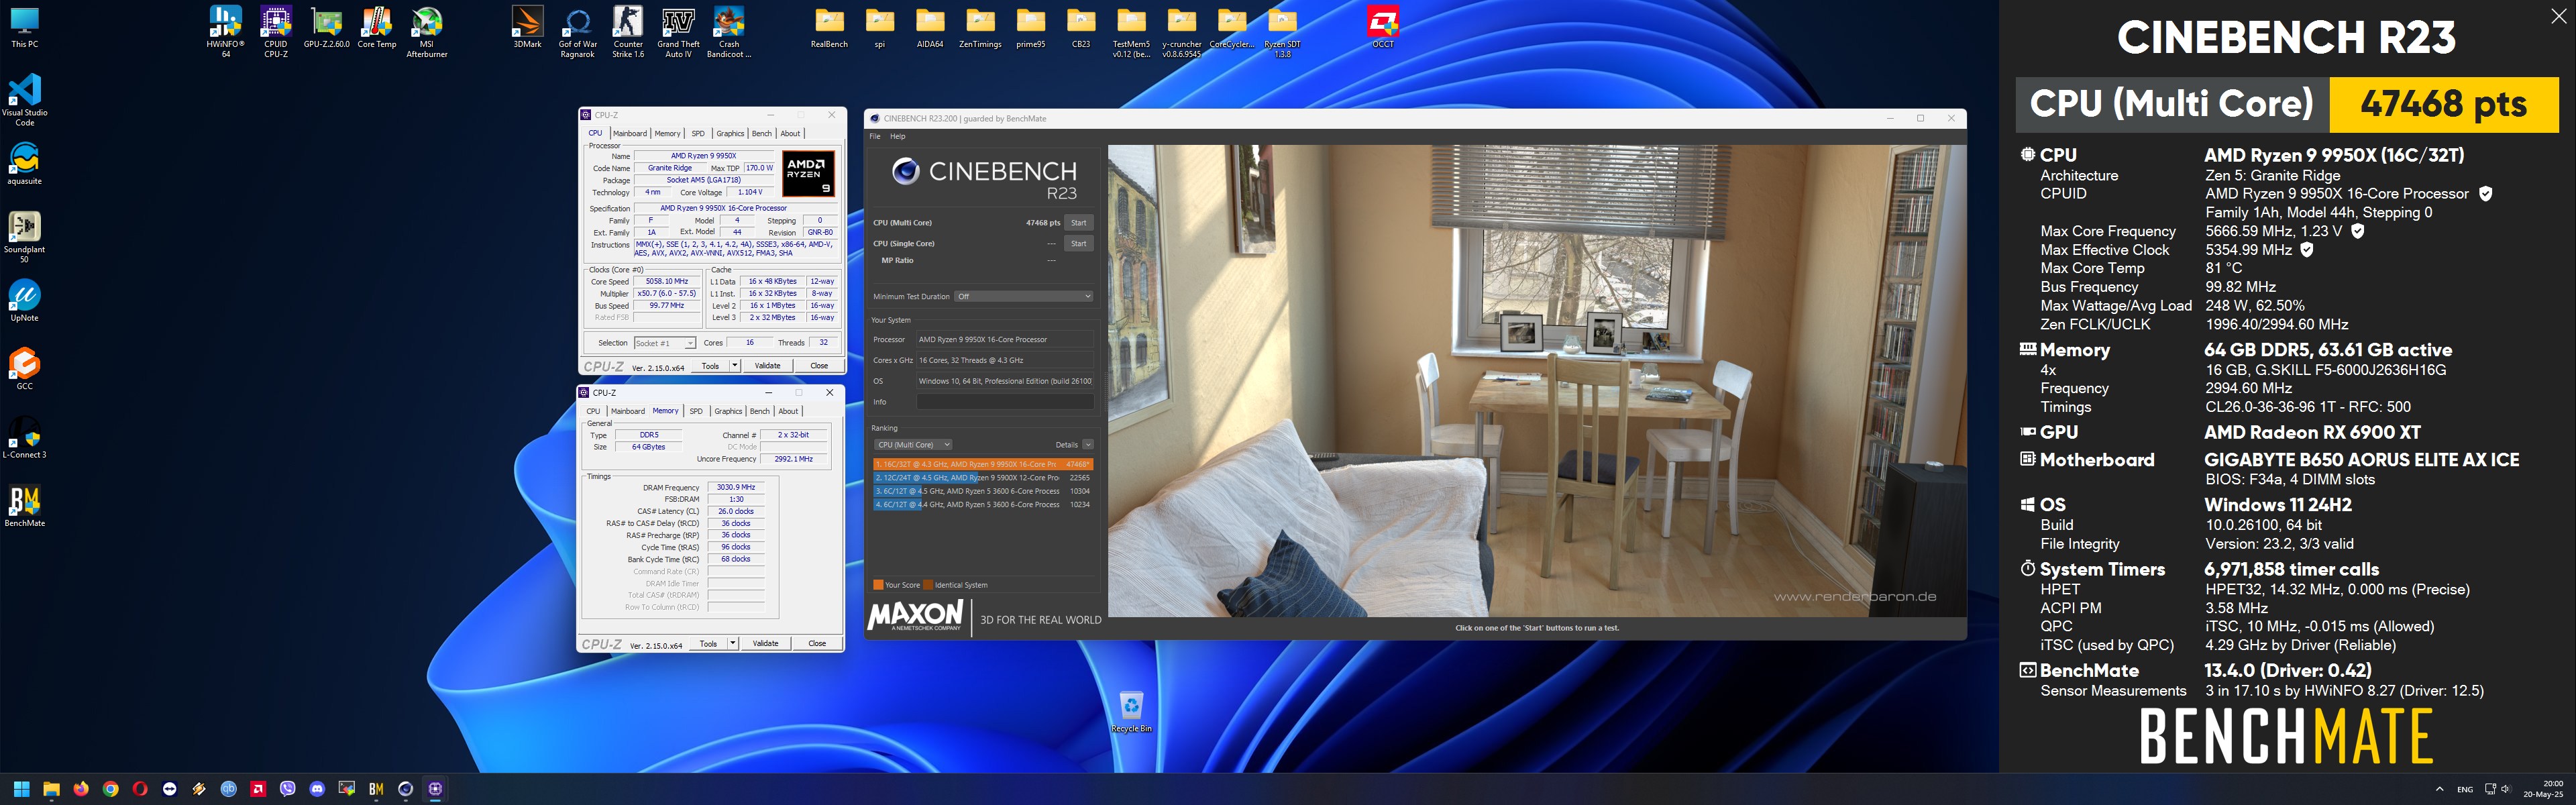Open the Tools dropdown arrow in top CPU-Z window

coord(734,366)
